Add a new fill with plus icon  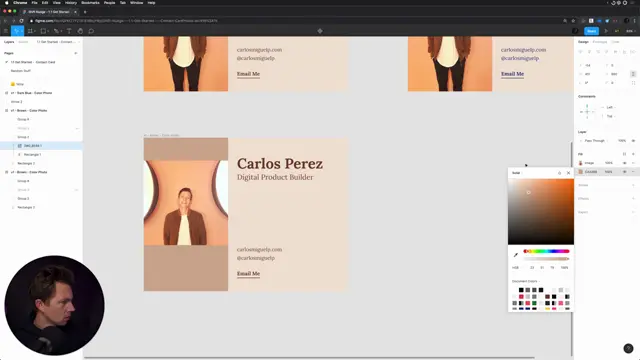point(633,154)
